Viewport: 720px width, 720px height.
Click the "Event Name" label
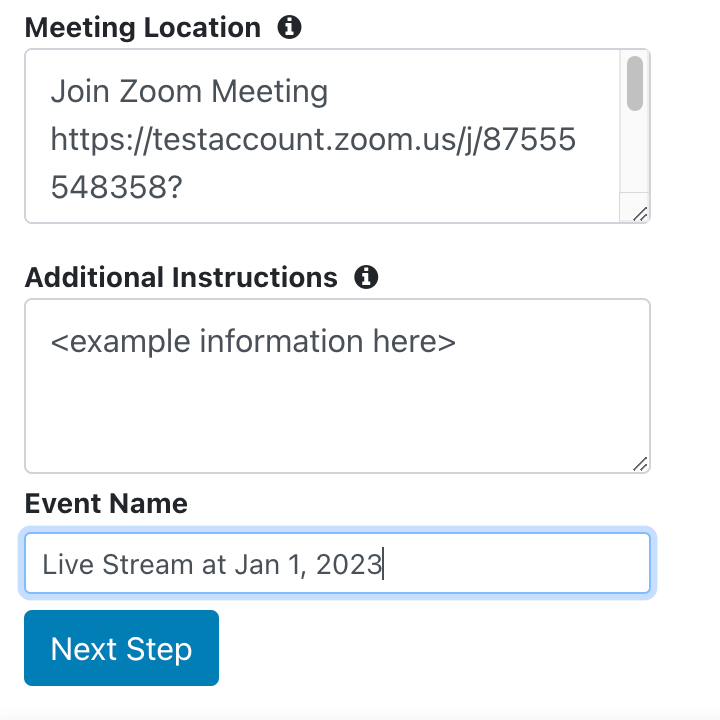pos(106,503)
